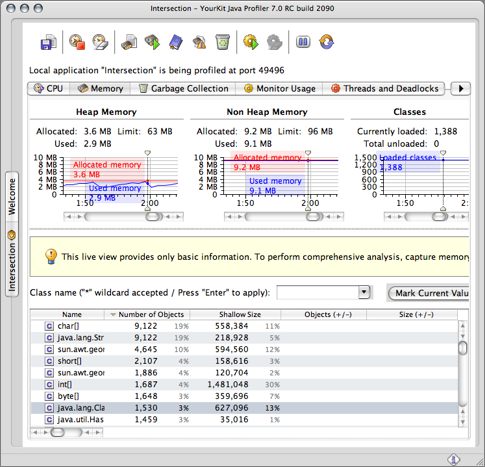Click the class icon beside char[]
Image resolution: width=485 pixels, height=467 pixels.
click(x=49, y=326)
